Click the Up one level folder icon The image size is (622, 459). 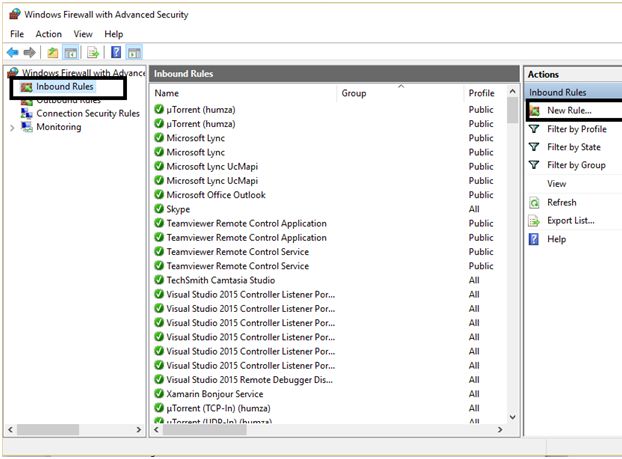click(x=53, y=52)
